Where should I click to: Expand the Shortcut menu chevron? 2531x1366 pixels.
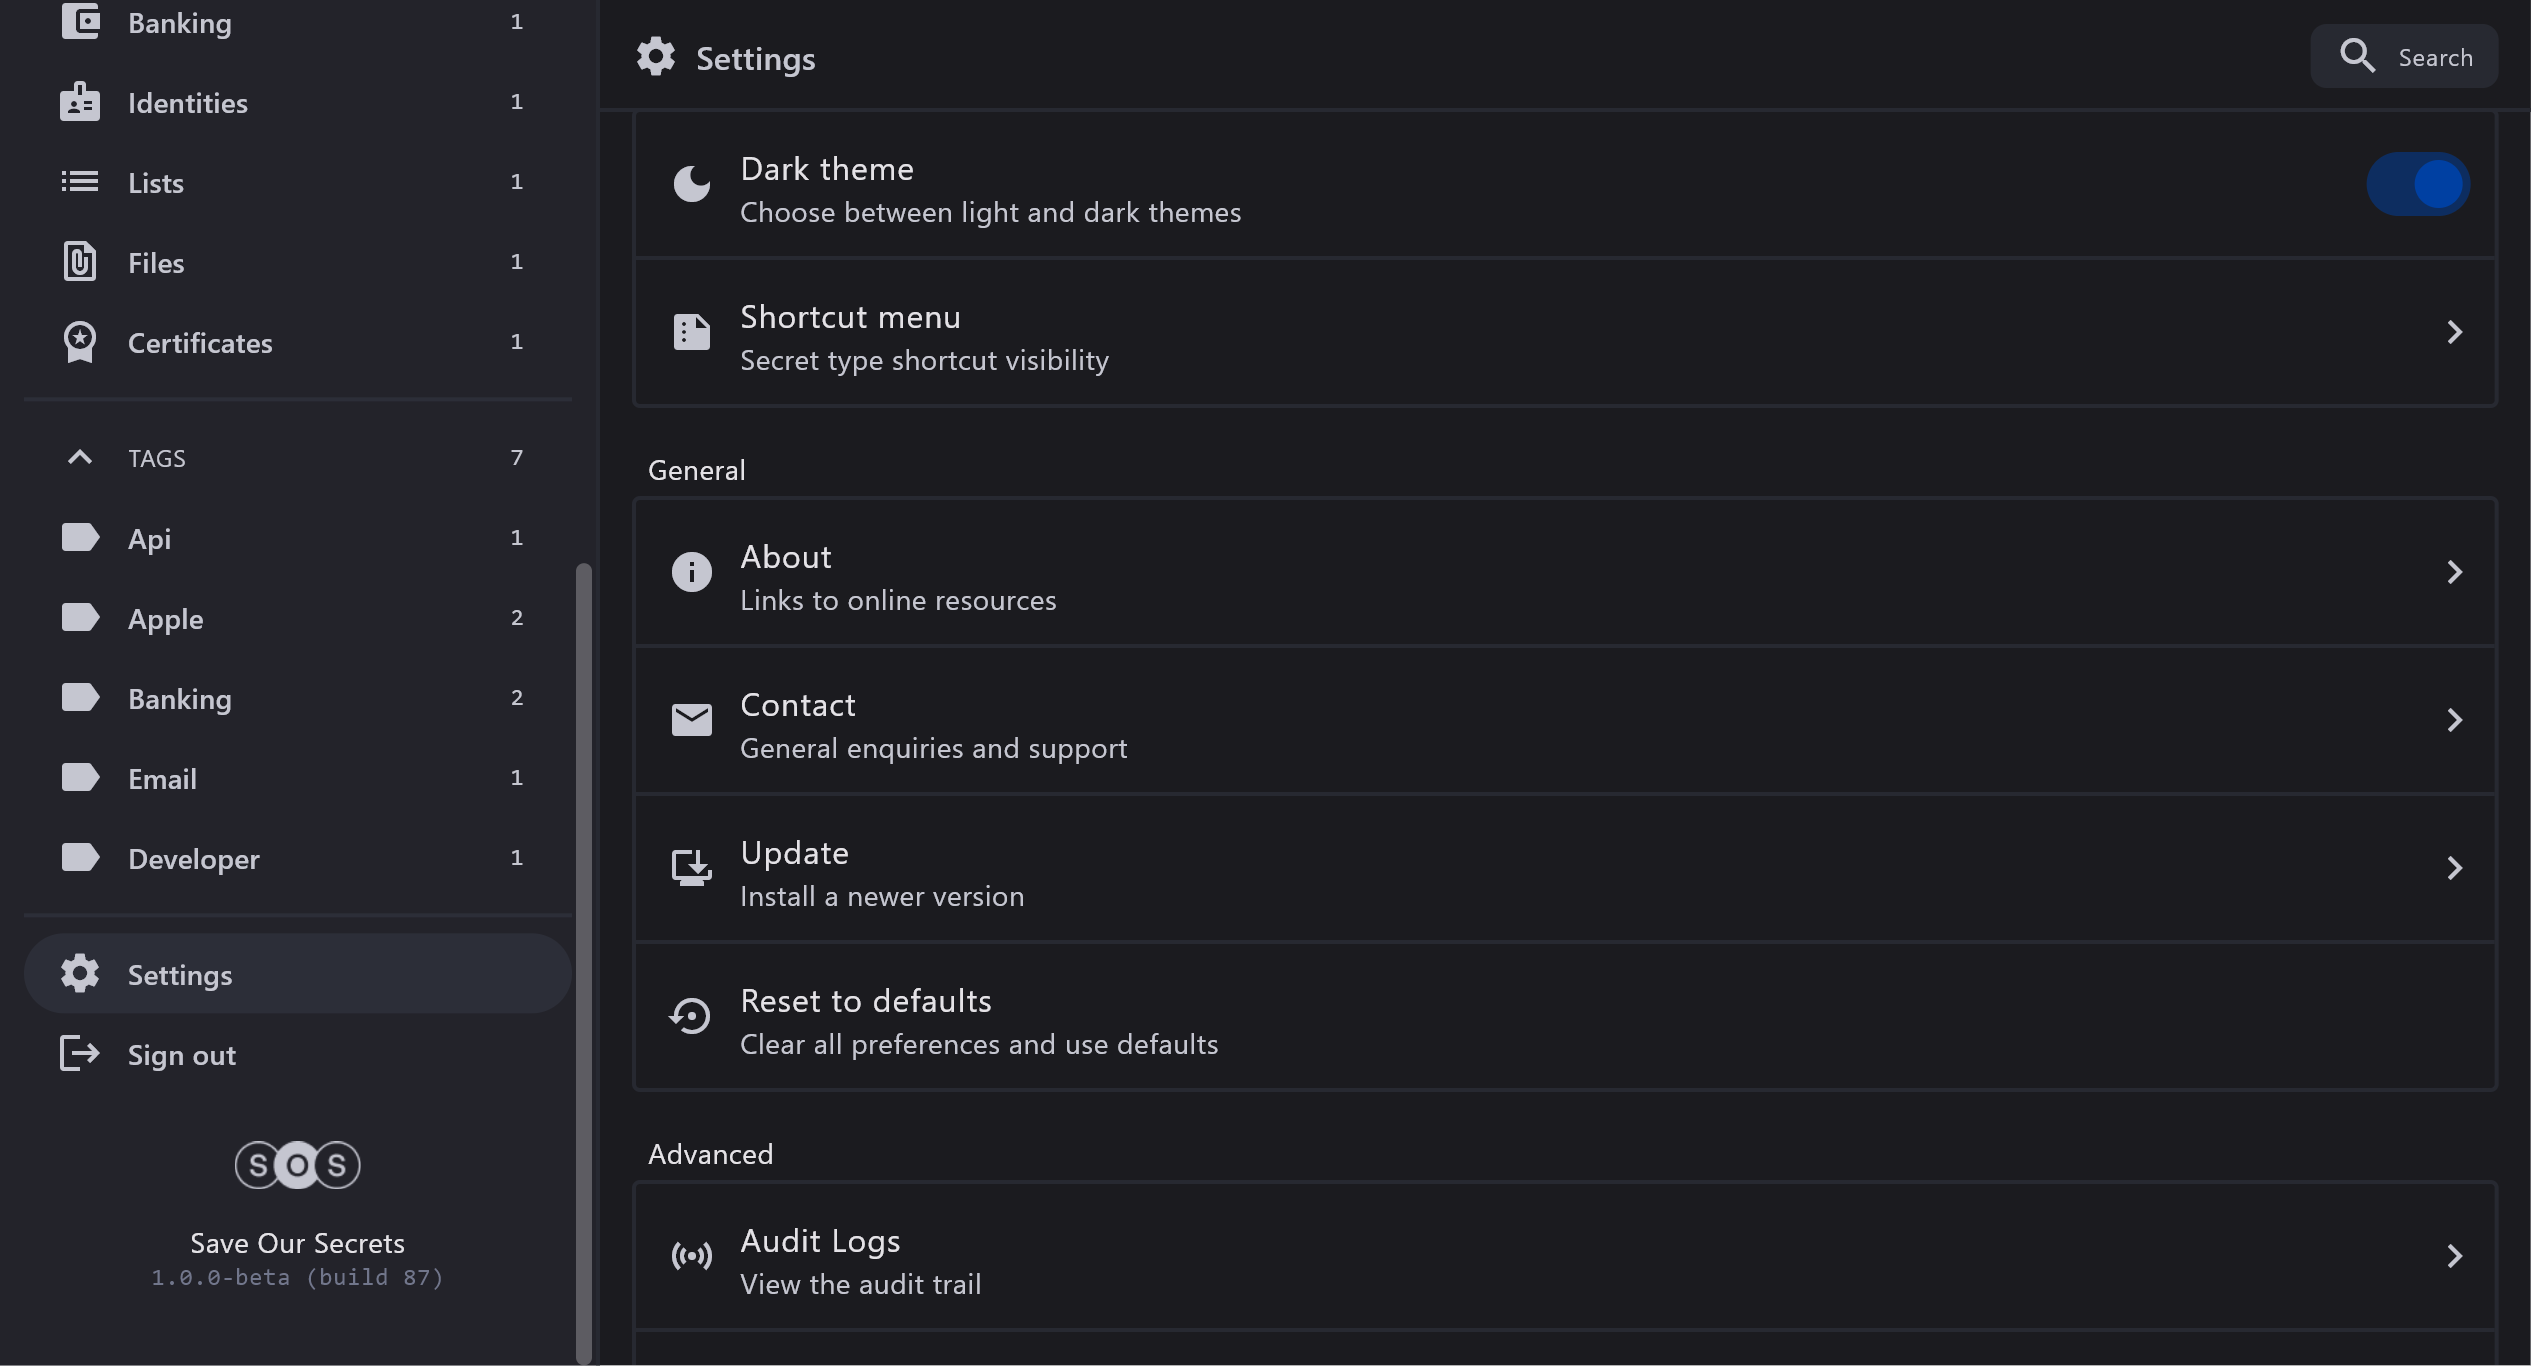(x=2454, y=332)
